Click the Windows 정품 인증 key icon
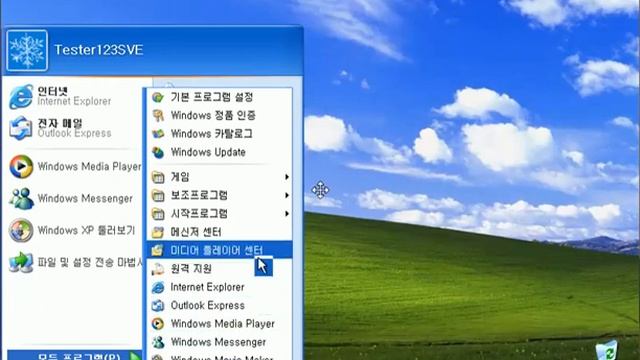Screen dimensions: 640x360 coord(158,116)
